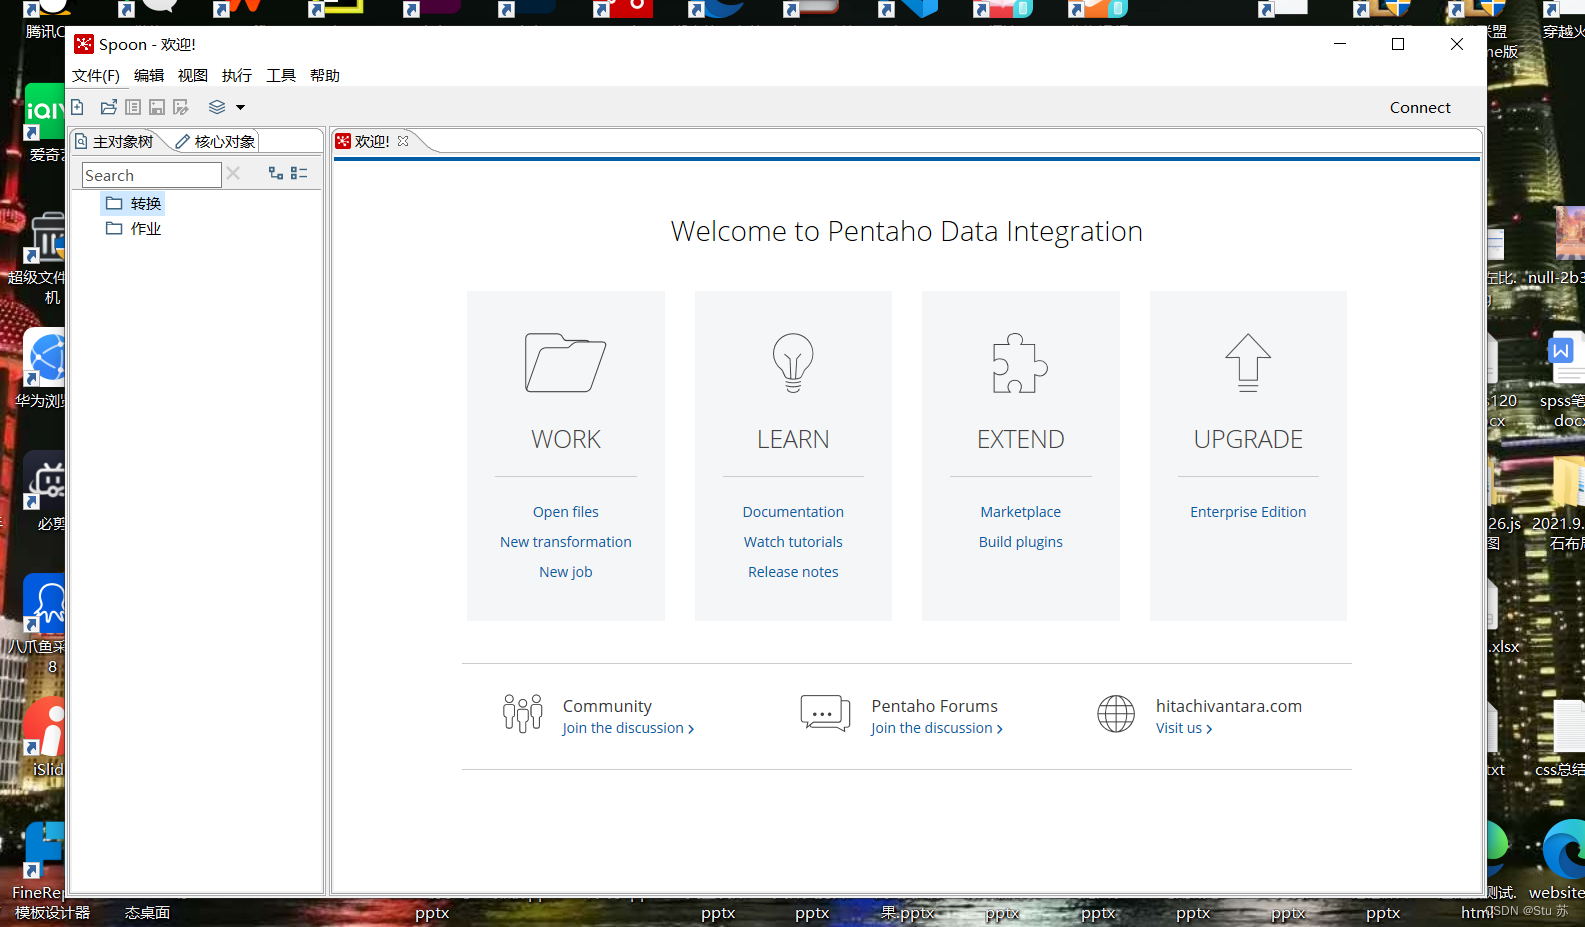
Task: Select the 欢迎! welcome tab
Action: pyautogui.click(x=371, y=141)
